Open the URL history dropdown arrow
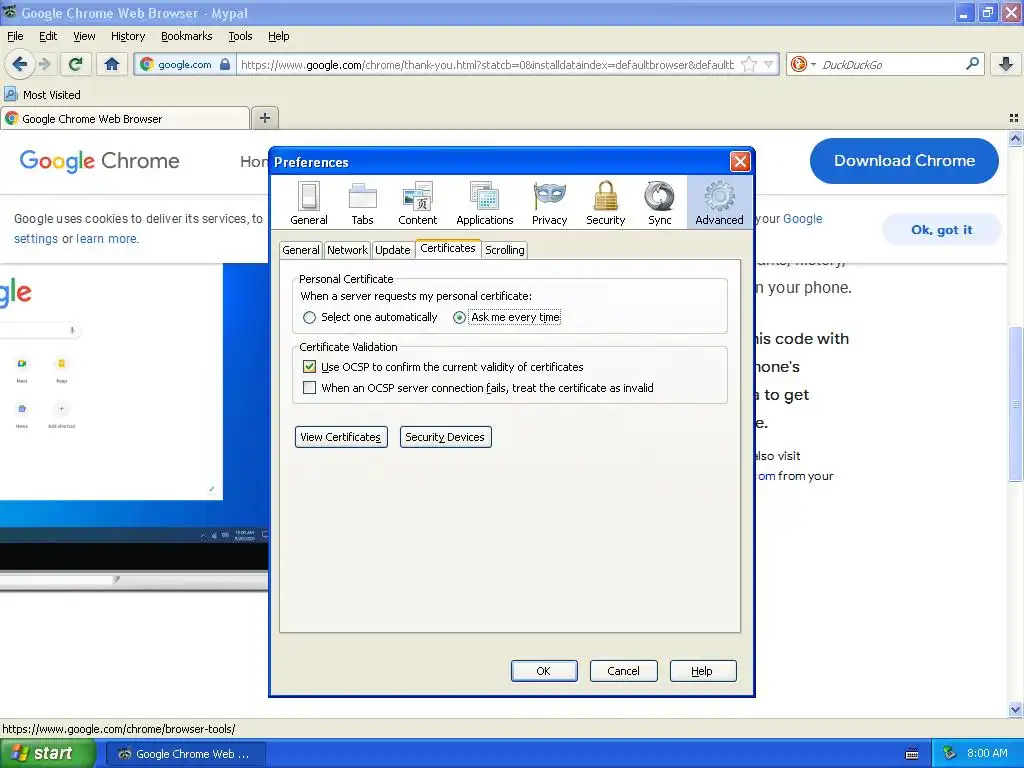Screen dimensions: 1024x768 pyautogui.click(x=769, y=64)
